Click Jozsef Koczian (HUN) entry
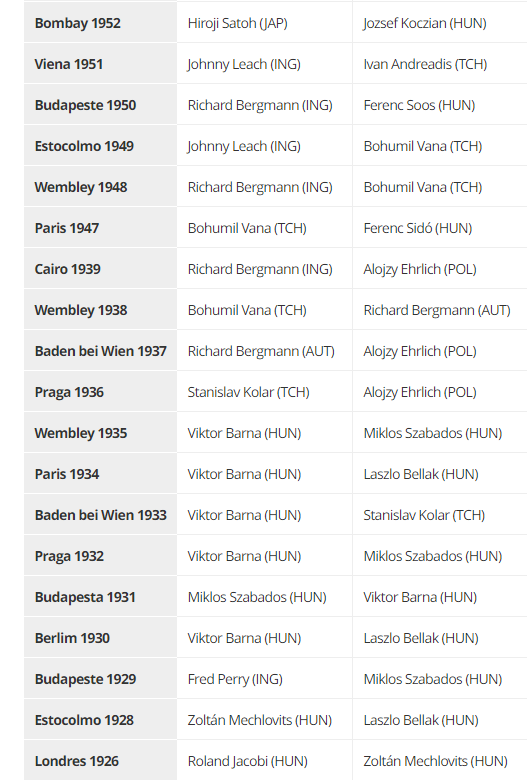Screen dimensions: 530x780 point(440,23)
